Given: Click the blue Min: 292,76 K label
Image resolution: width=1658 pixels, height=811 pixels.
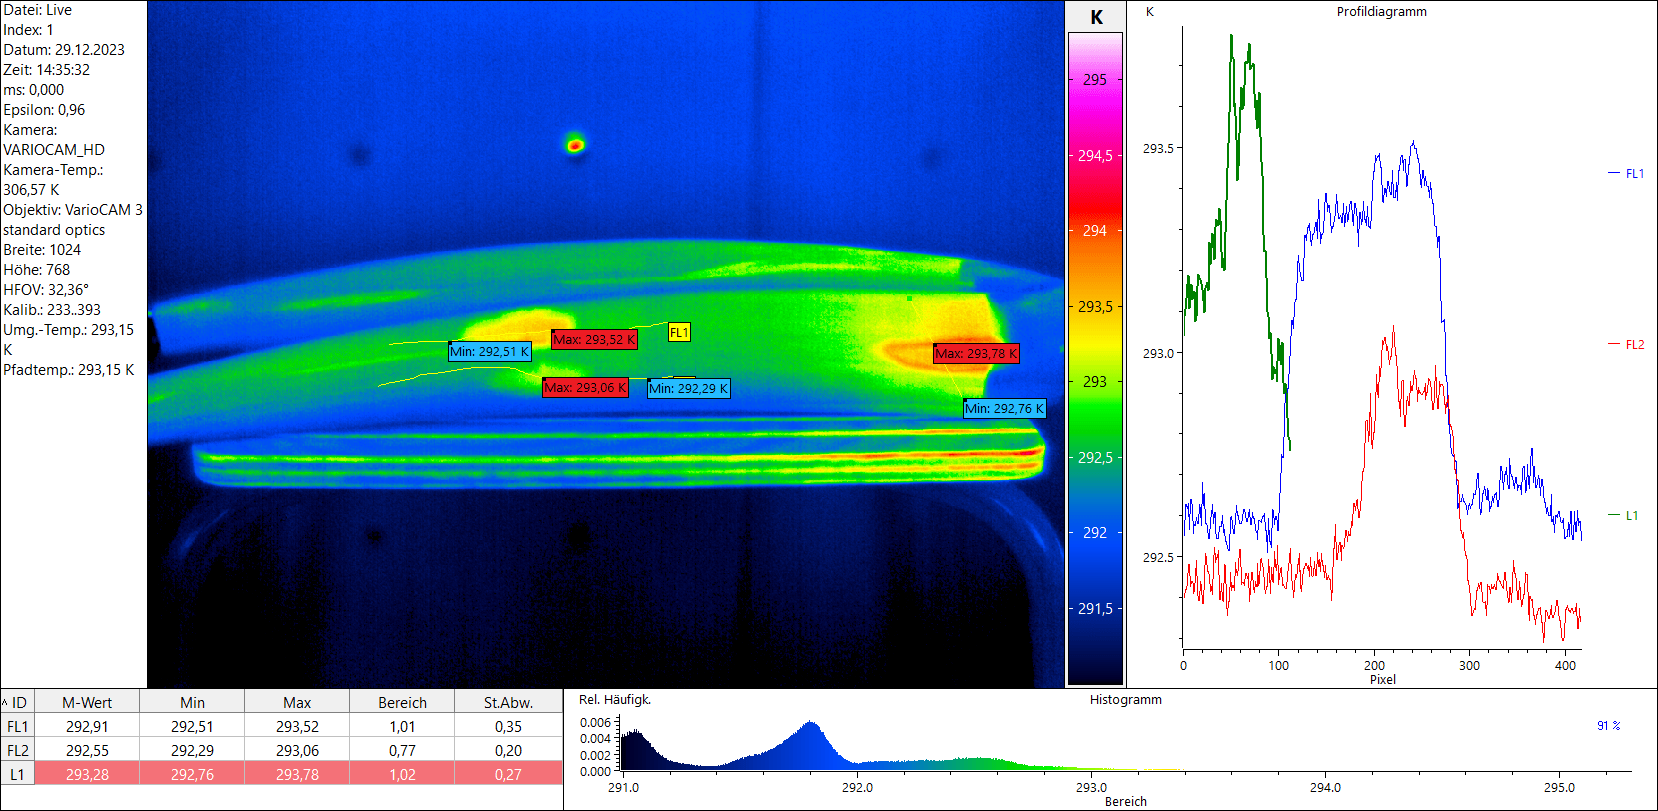Looking at the screenshot, I should pyautogui.click(x=1004, y=409).
